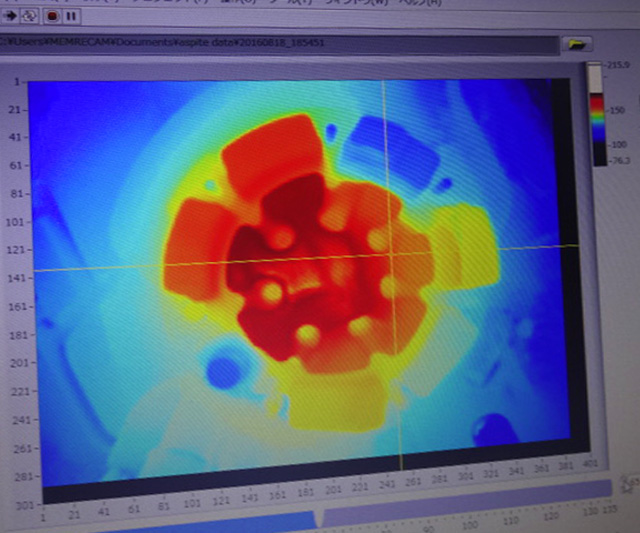Click the vertical axis label 121
640x533 pixels.
[15, 249]
